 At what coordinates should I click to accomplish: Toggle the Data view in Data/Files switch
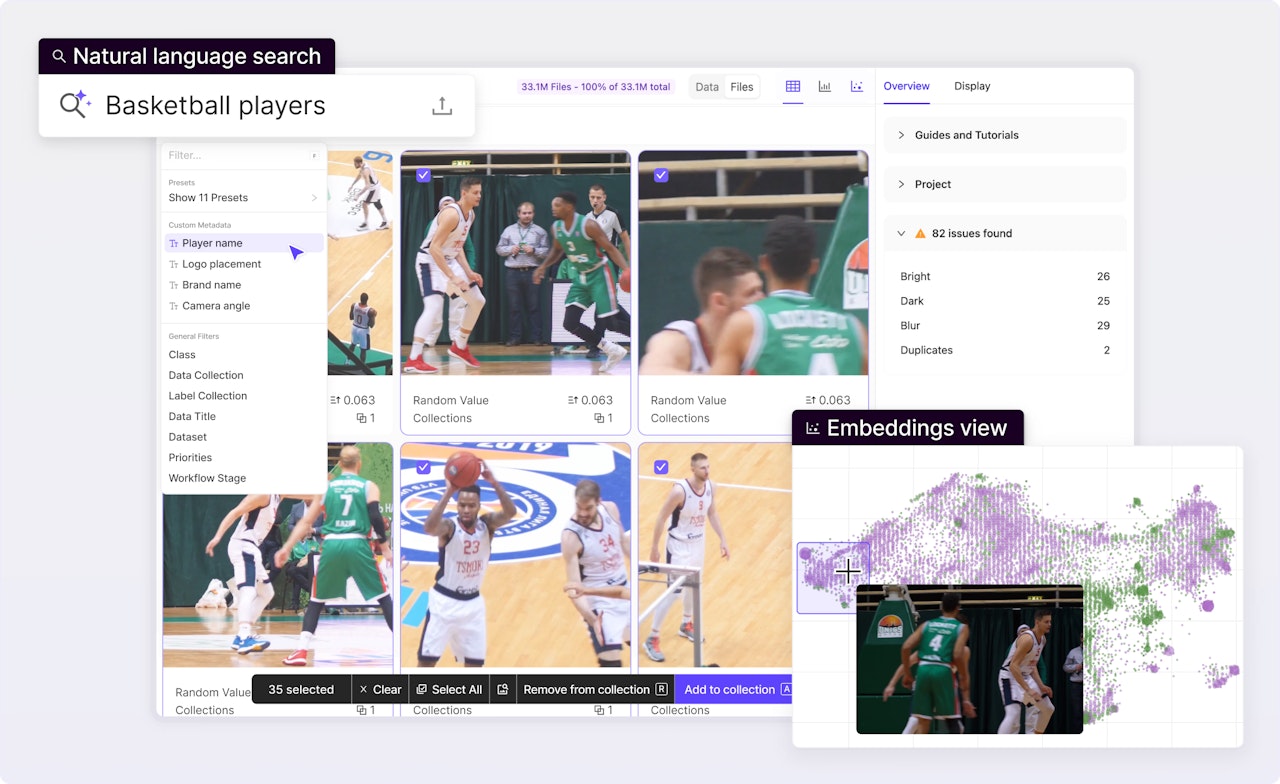[707, 87]
